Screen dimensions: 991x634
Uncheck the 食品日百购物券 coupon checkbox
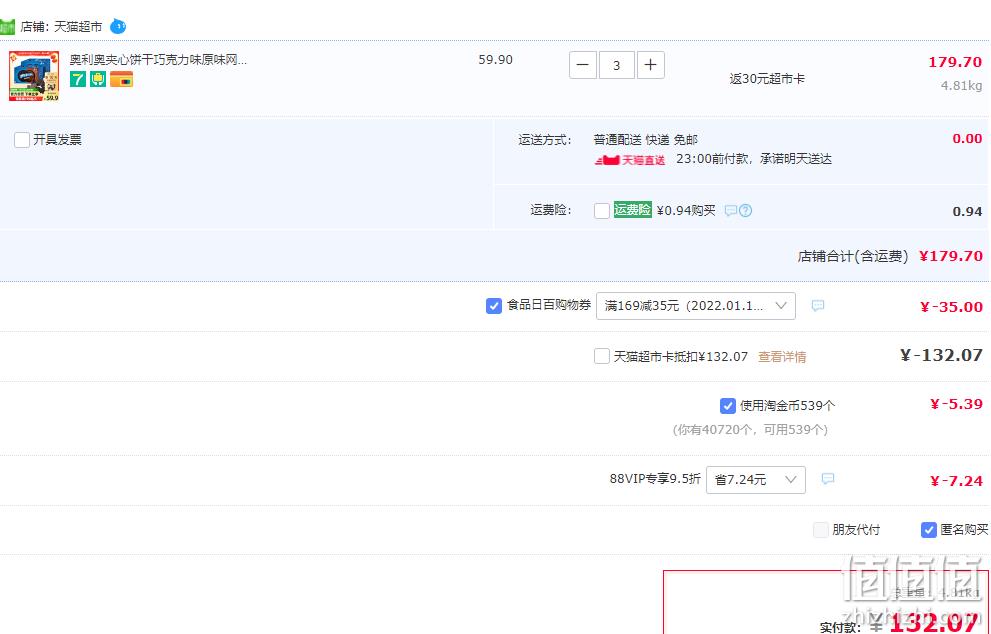pos(494,306)
